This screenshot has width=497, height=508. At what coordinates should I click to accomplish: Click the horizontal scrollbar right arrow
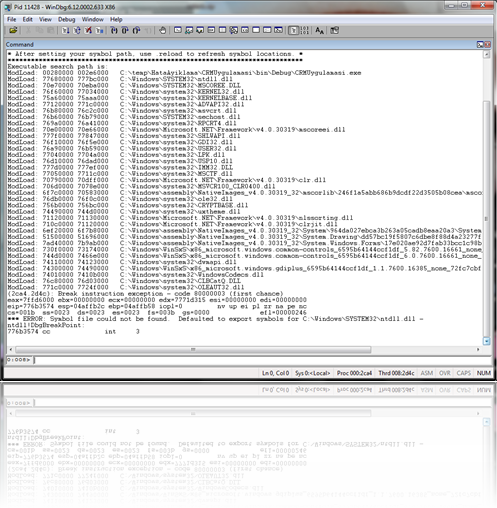[478, 349]
